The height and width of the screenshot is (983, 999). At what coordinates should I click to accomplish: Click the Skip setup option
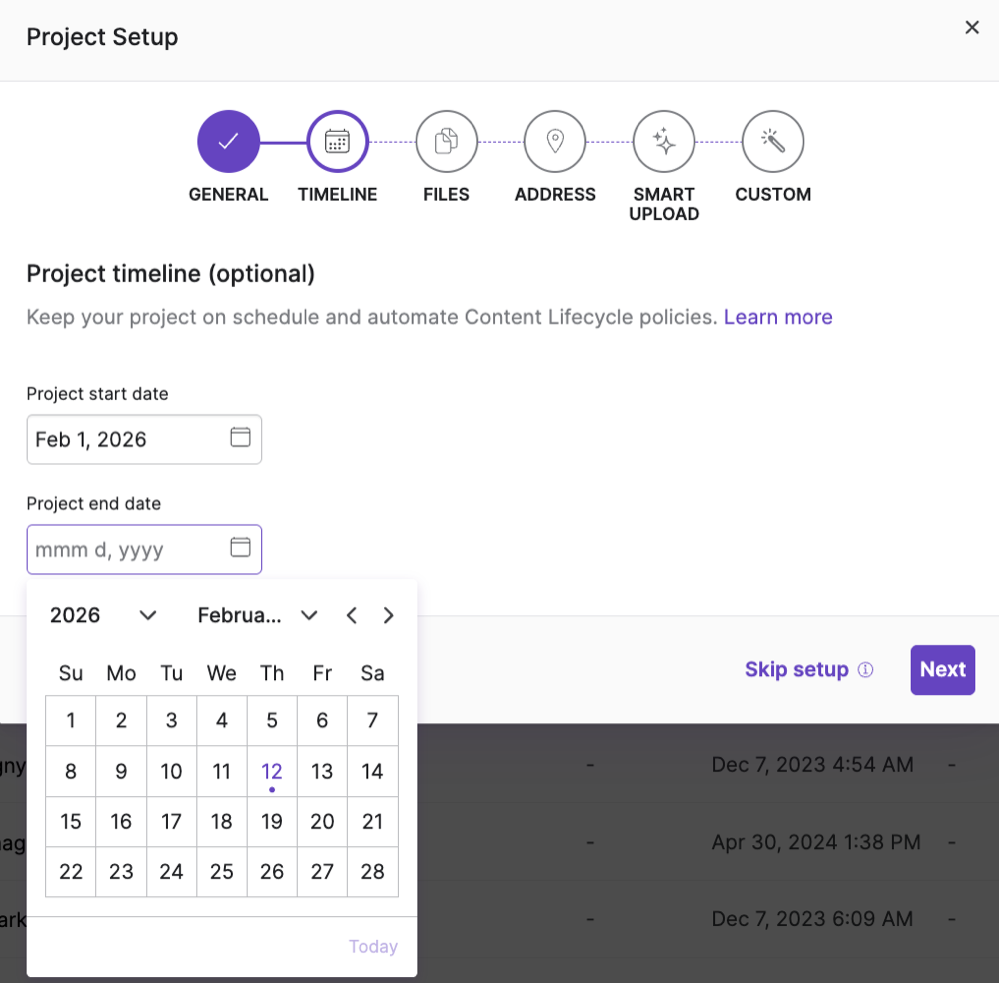795,669
